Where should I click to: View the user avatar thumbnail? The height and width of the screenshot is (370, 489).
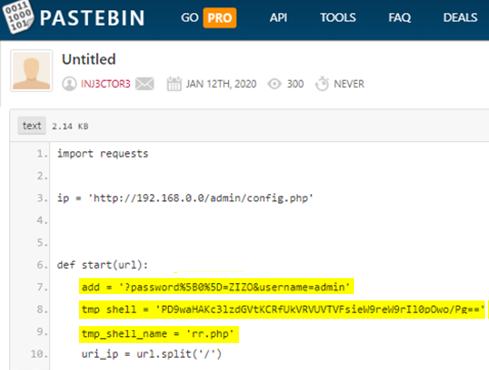click(x=31, y=71)
